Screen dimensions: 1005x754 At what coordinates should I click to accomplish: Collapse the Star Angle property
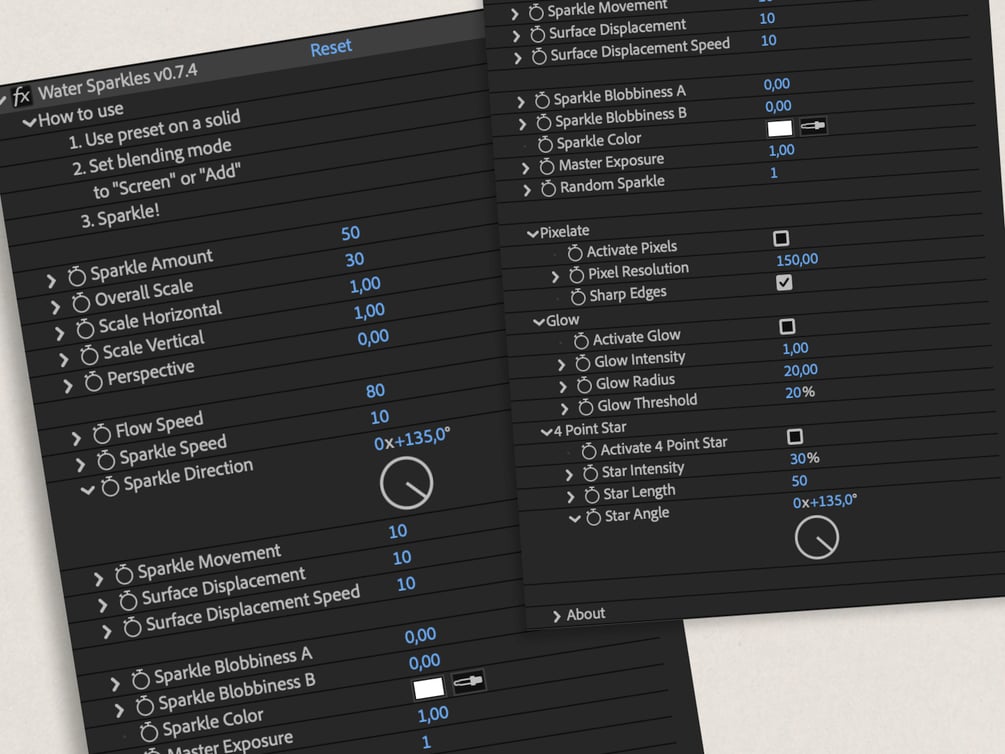(x=575, y=519)
